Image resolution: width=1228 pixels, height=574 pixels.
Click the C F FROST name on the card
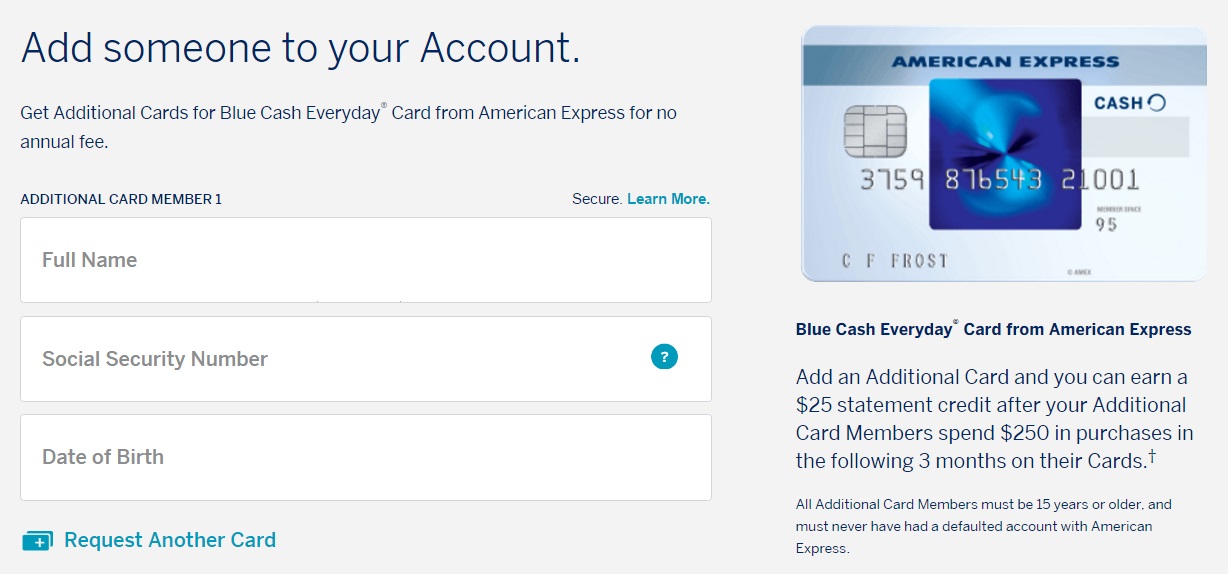895,261
